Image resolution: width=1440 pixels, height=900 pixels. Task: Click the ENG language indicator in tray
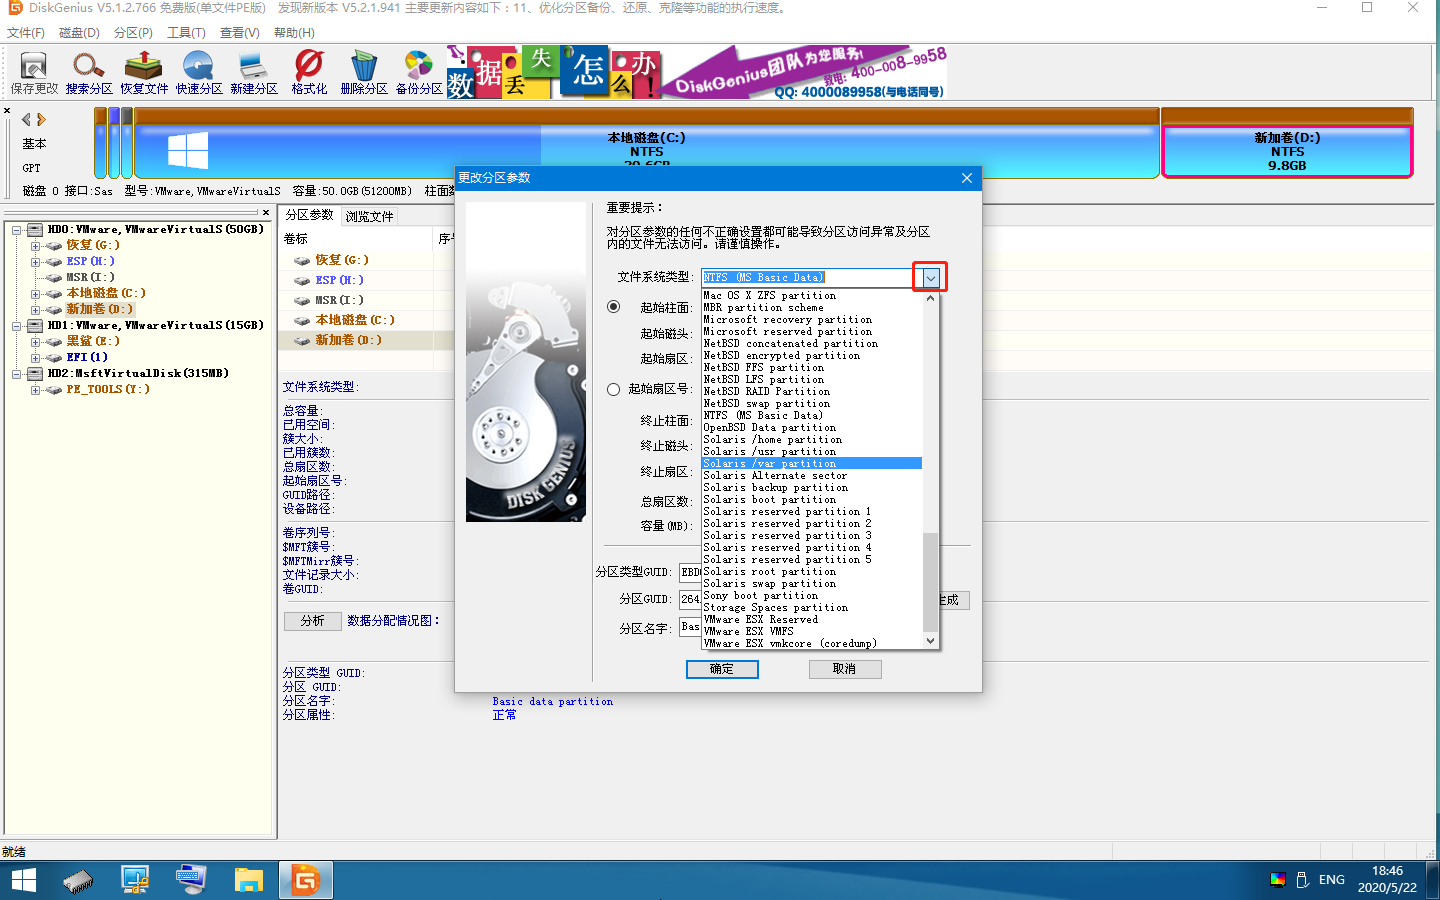tap(1332, 880)
